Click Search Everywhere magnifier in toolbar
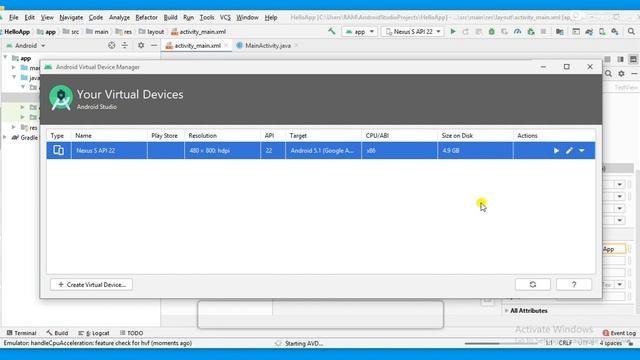The height and width of the screenshot is (360, 640). (631, 31)
